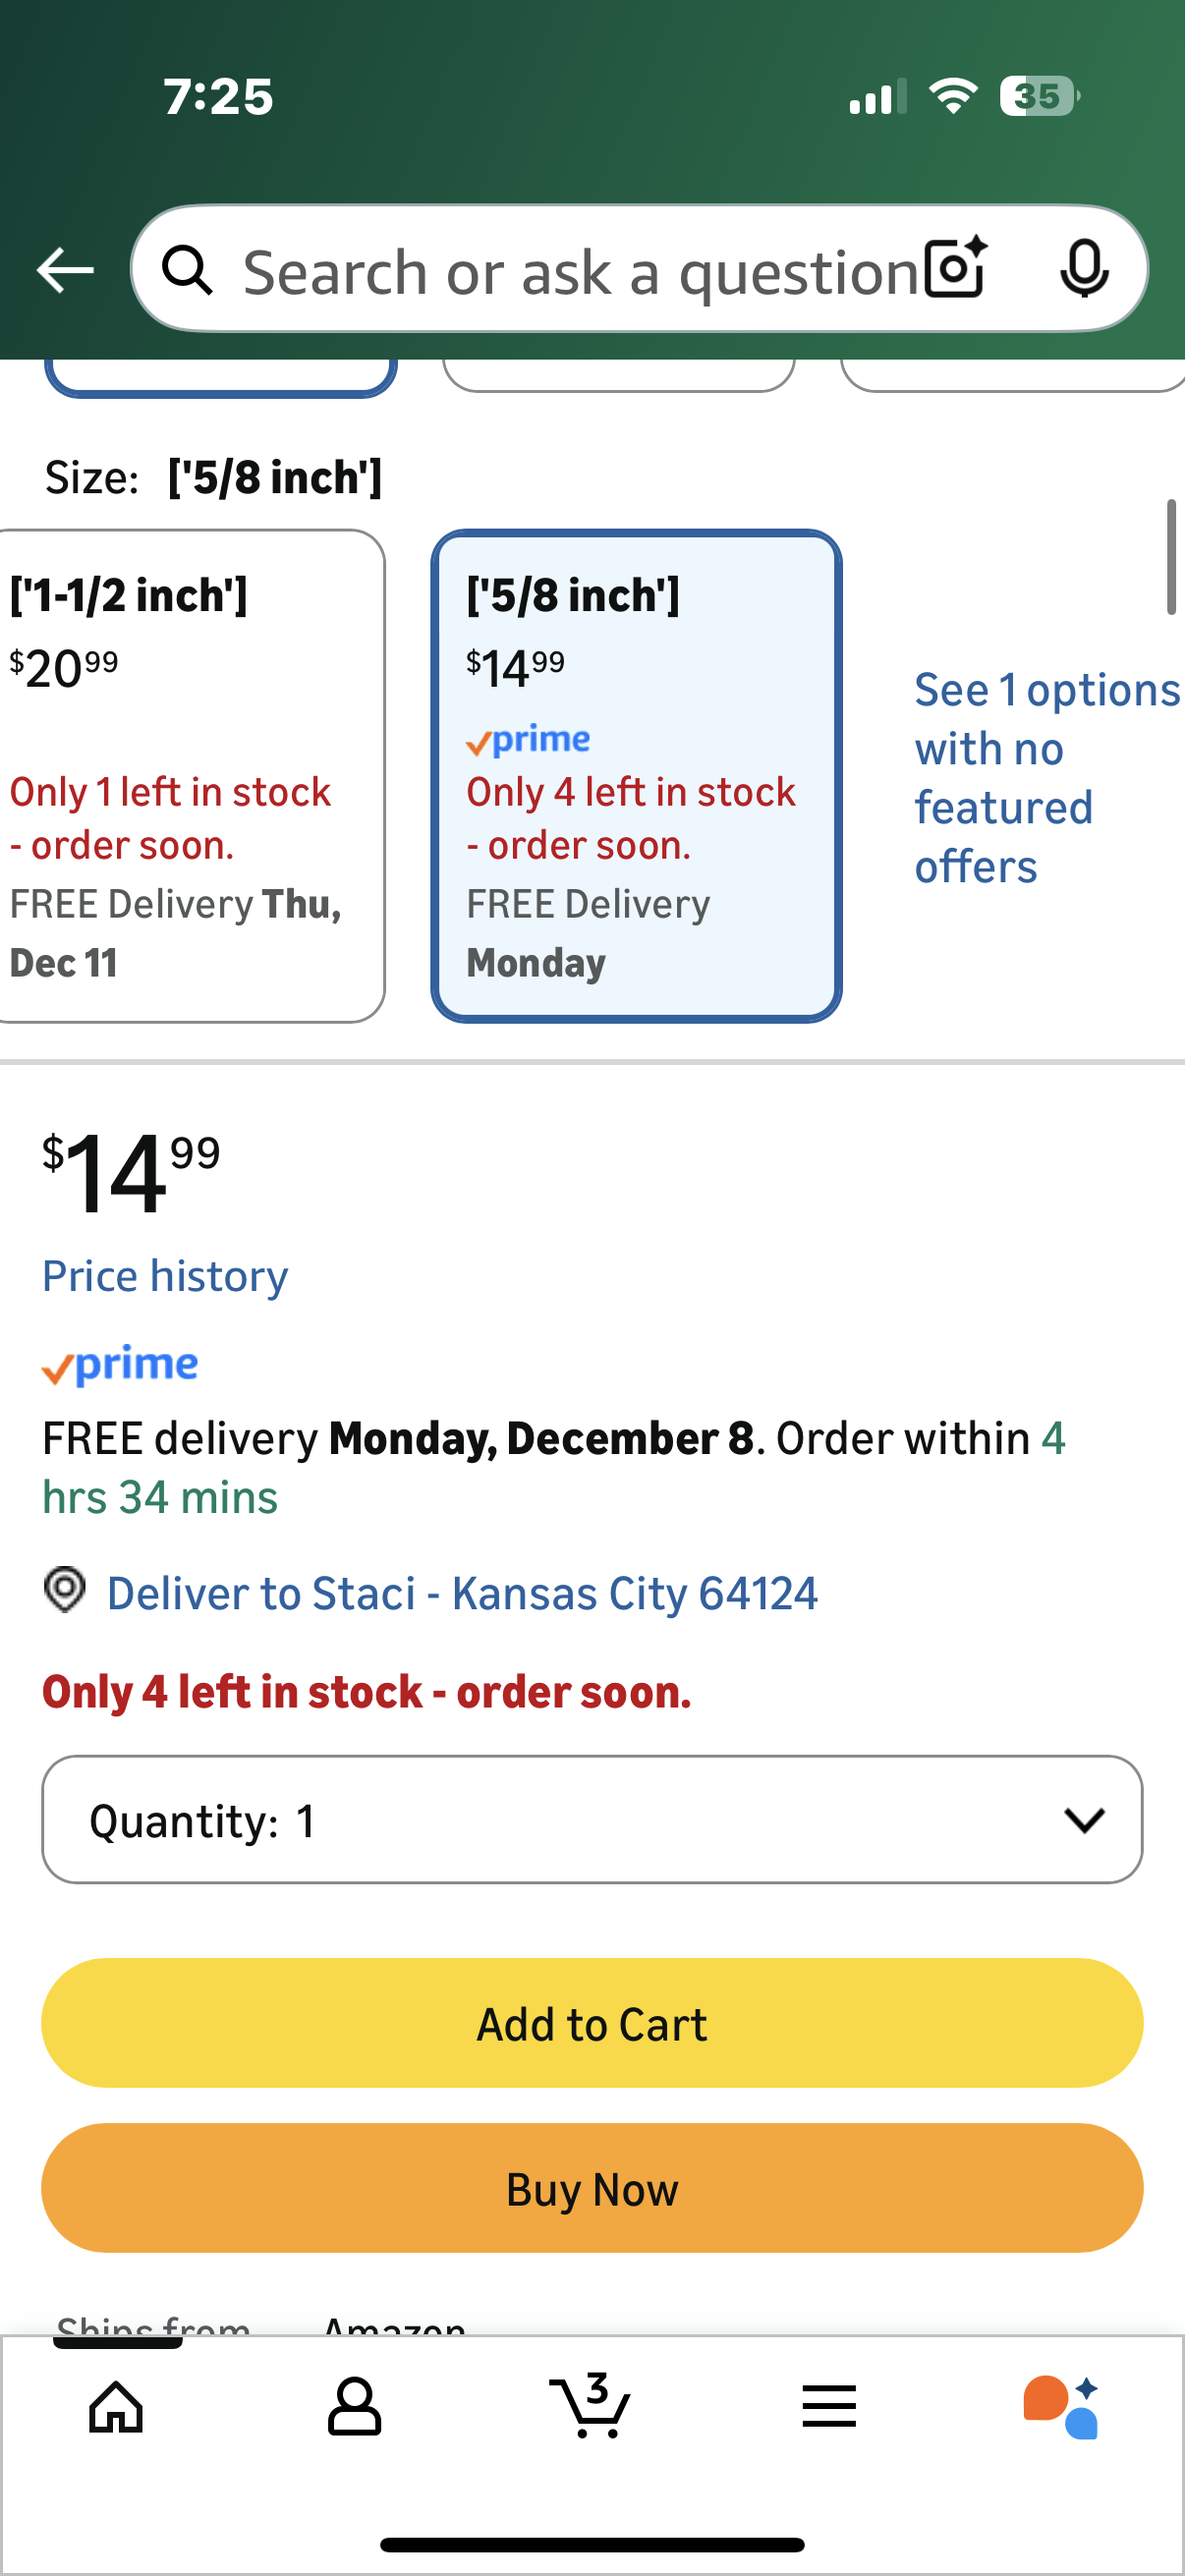
Task: Add item to cart
Action: pos(592,2023)
